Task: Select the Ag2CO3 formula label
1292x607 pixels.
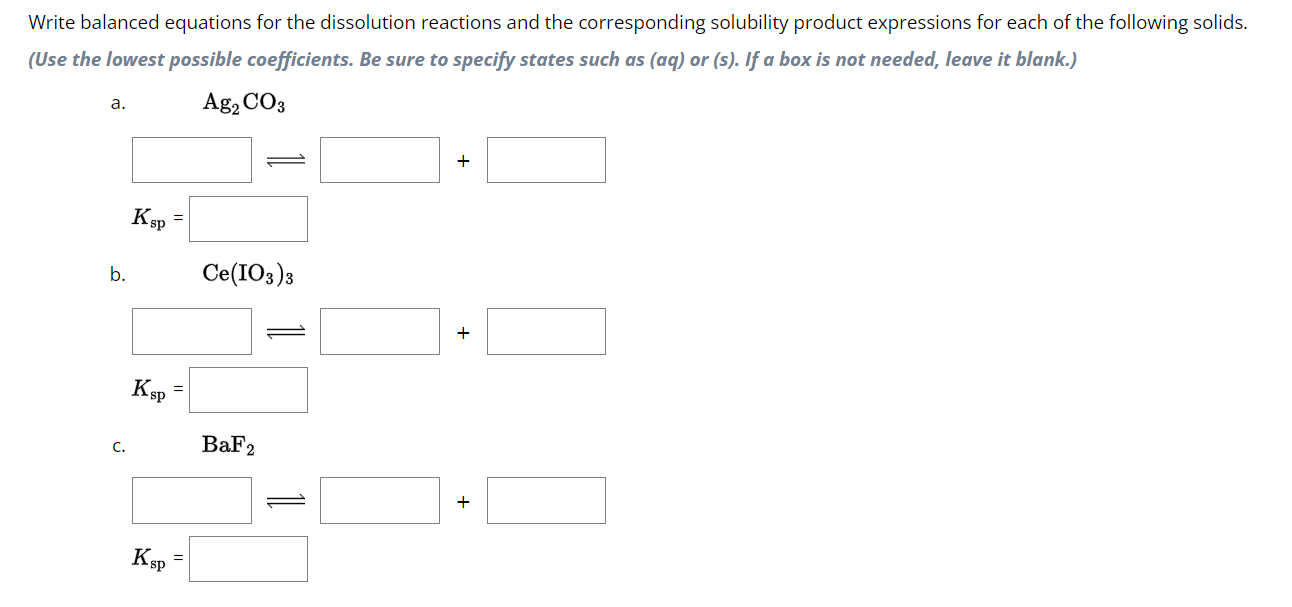Action: 243,99
